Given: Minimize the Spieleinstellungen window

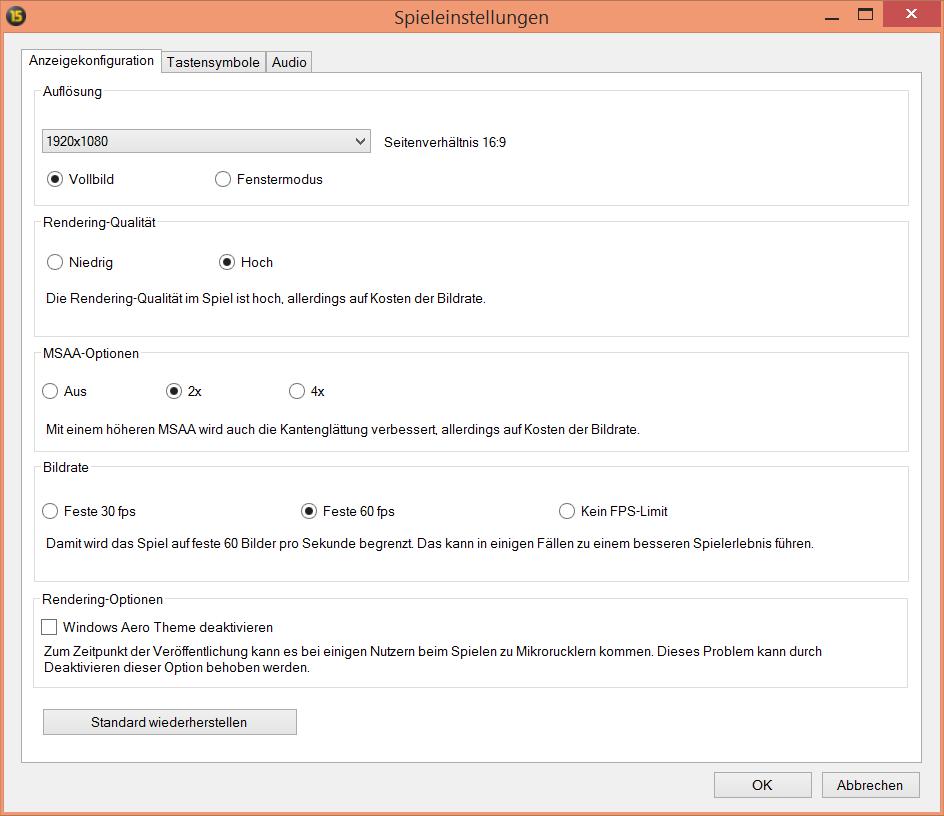Looking at the screenshot, I should click(x=832, y=16).
